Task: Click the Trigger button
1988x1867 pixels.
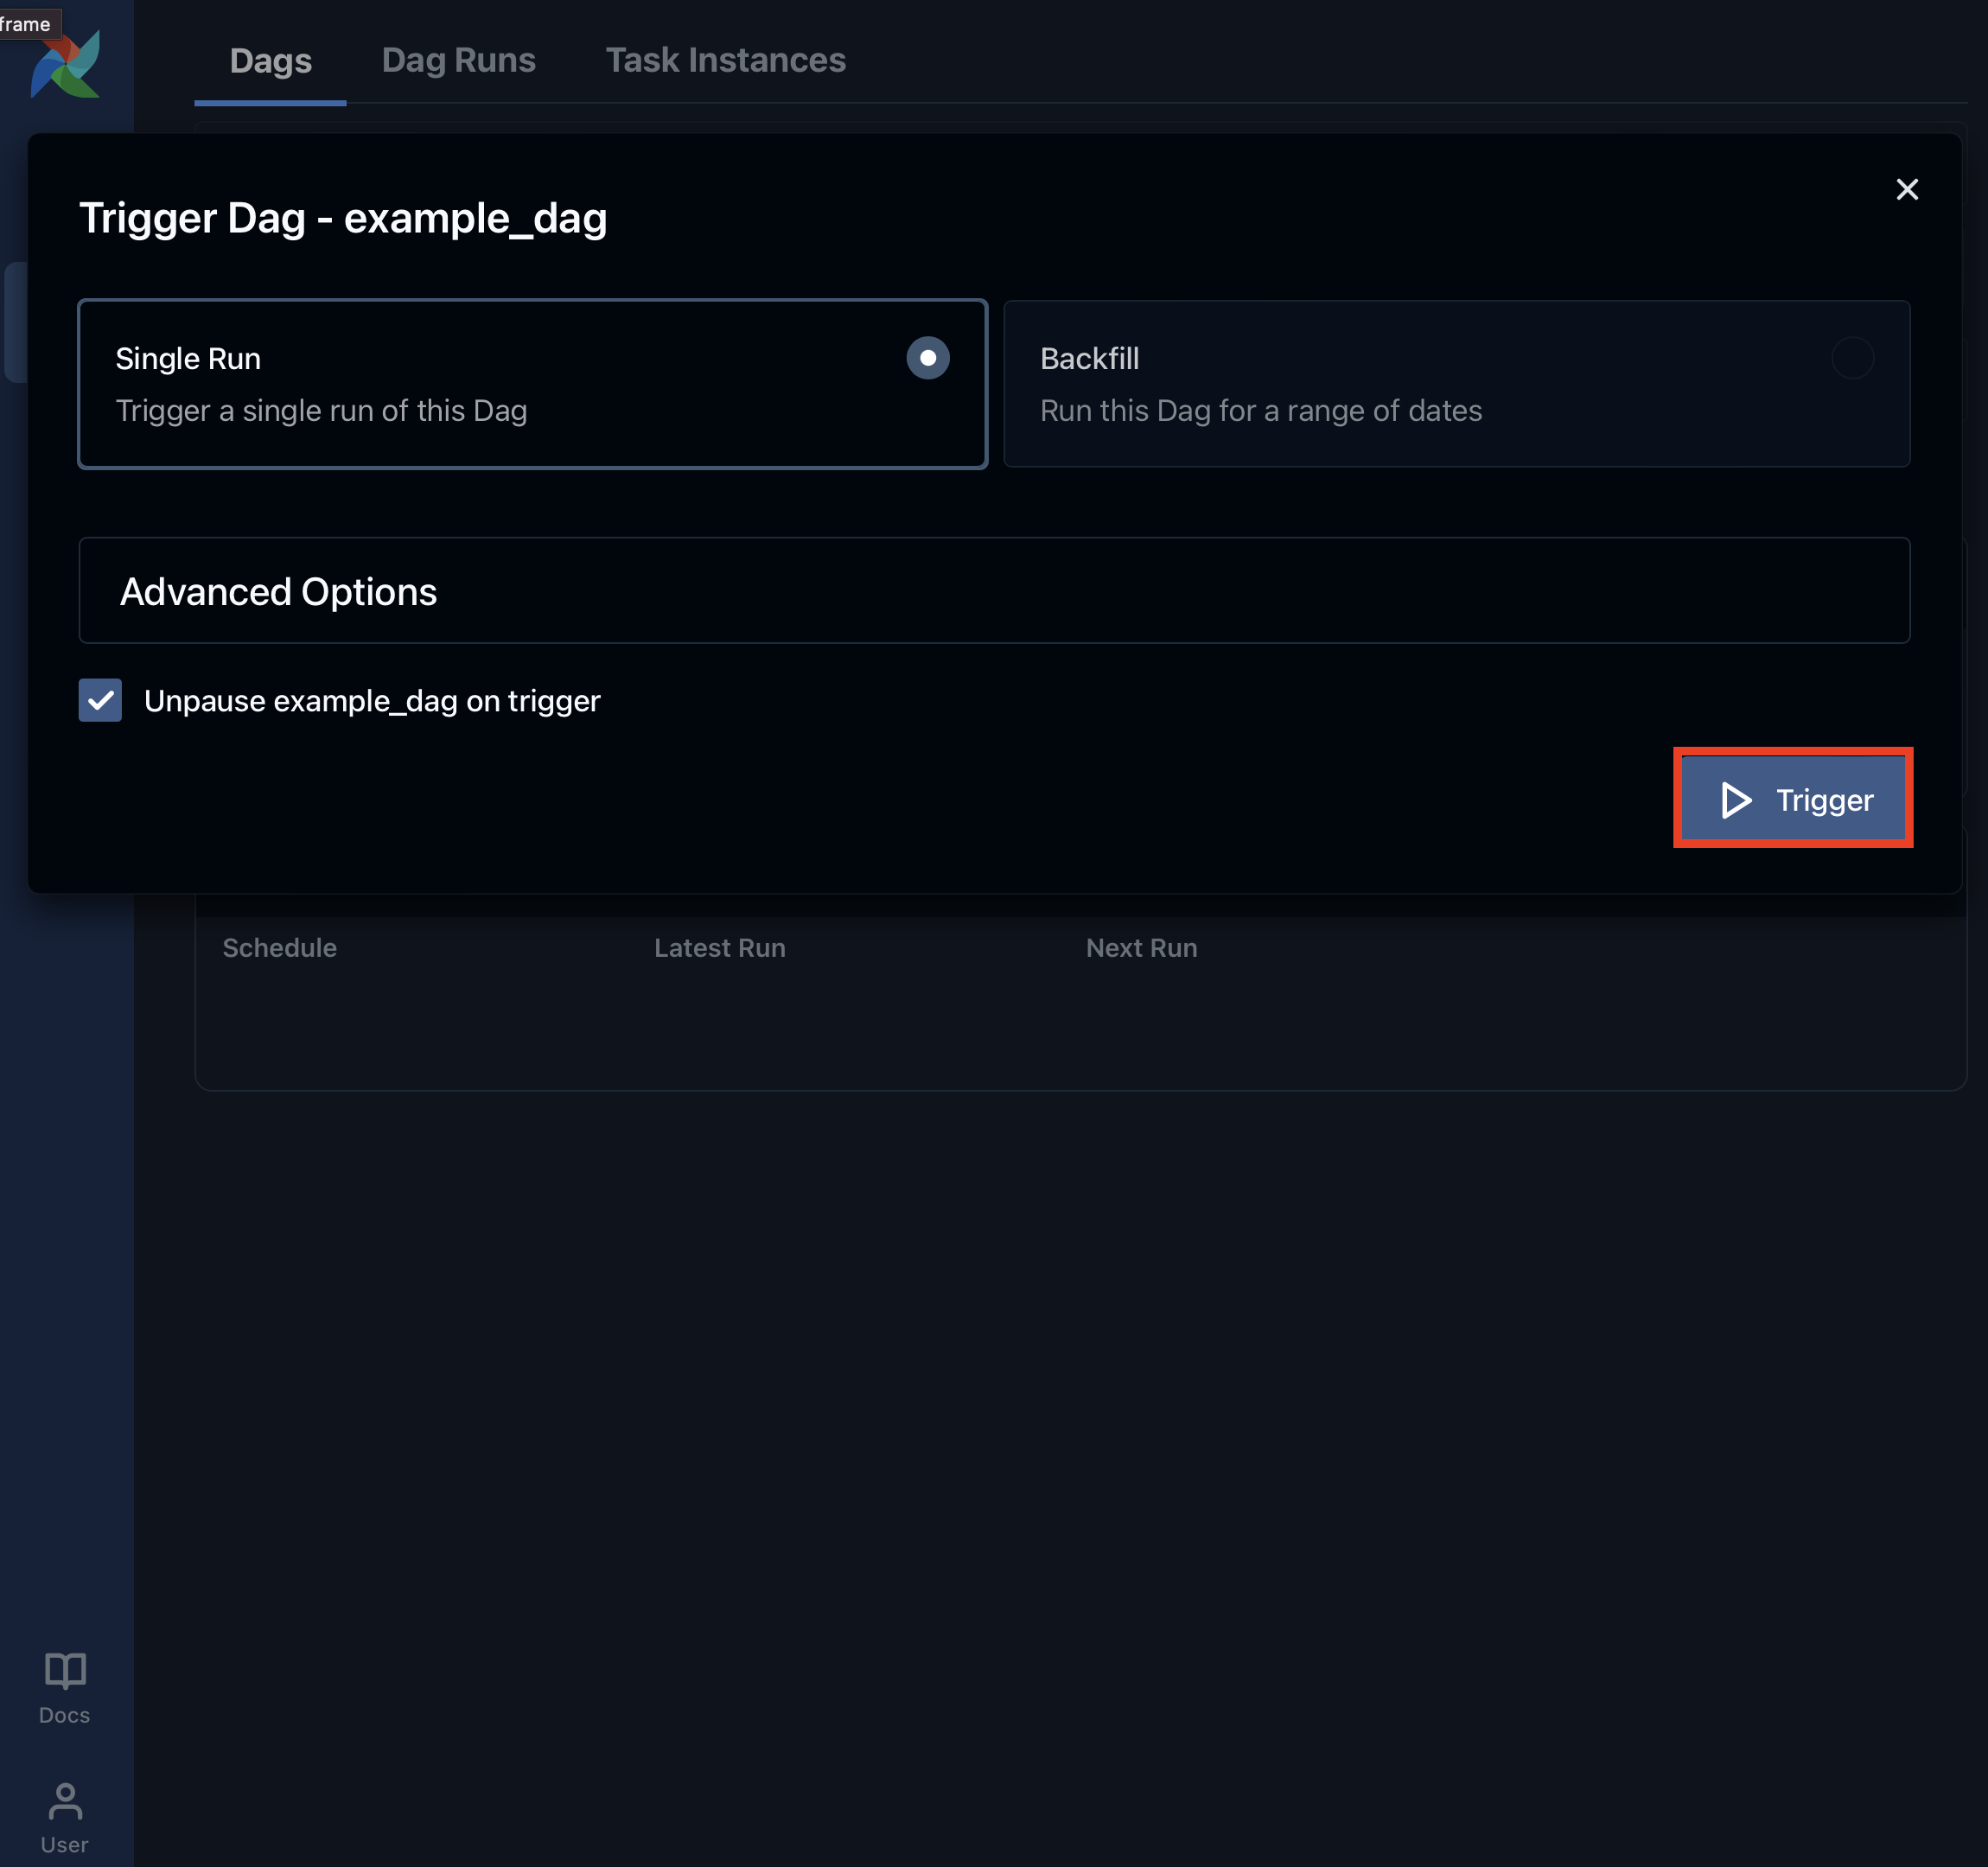Action: (1793, 799)
